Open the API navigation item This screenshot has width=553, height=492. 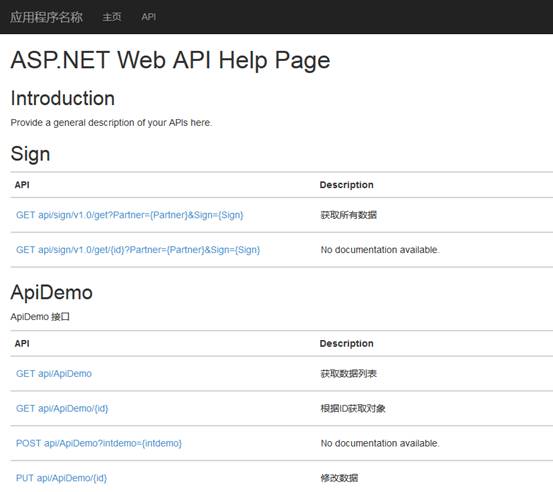pos(148,17)
